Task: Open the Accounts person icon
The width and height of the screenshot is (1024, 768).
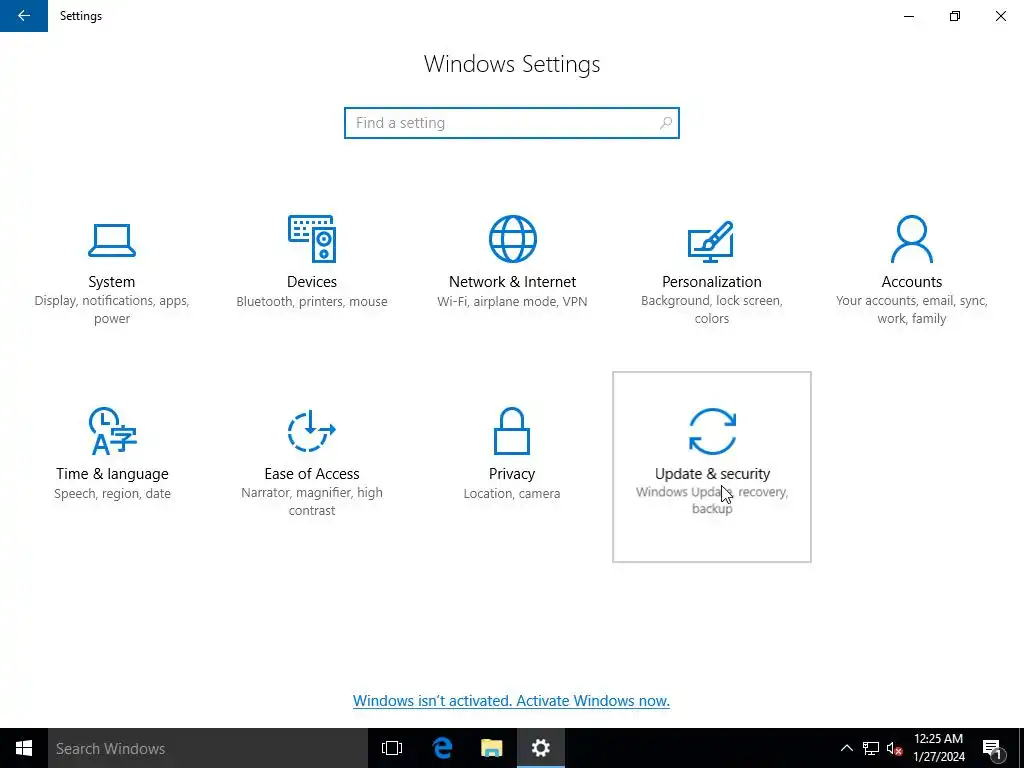Action: point(912,239)
